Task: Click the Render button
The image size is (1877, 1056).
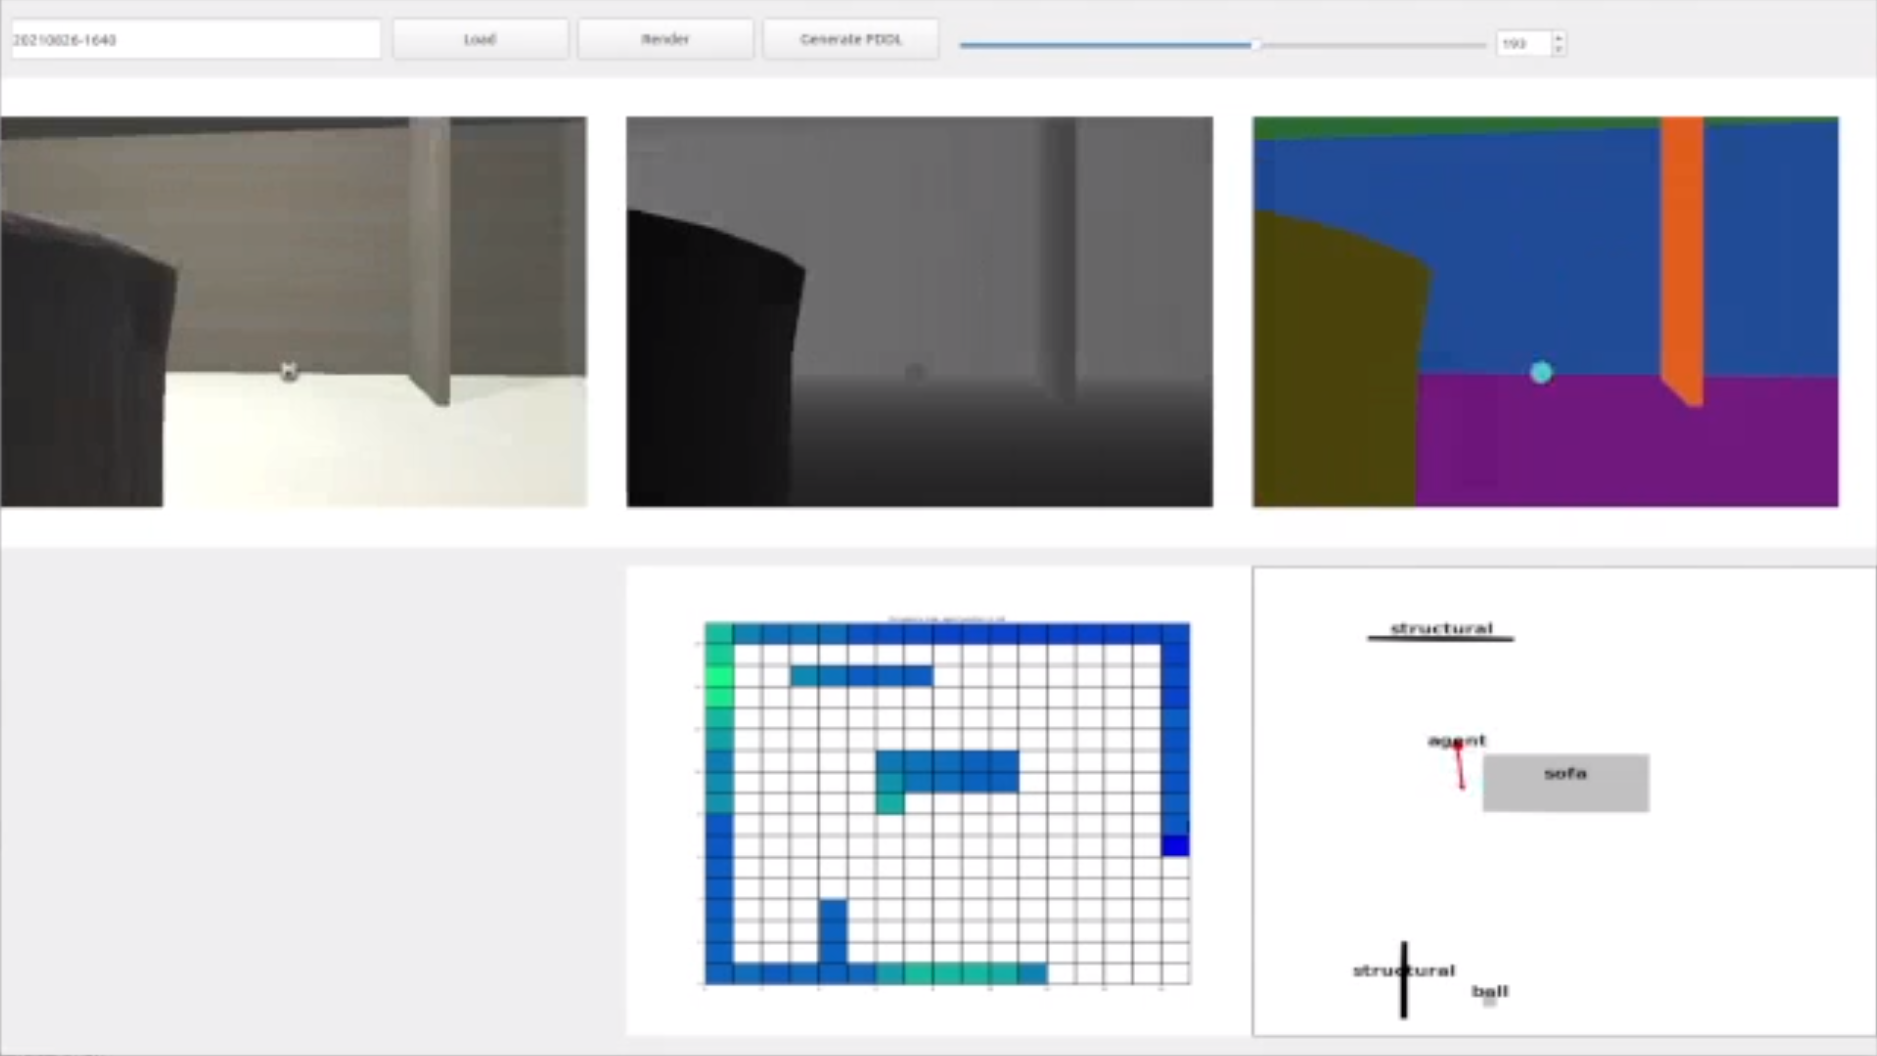Action: pyautogui.click(x=664, y=39)
